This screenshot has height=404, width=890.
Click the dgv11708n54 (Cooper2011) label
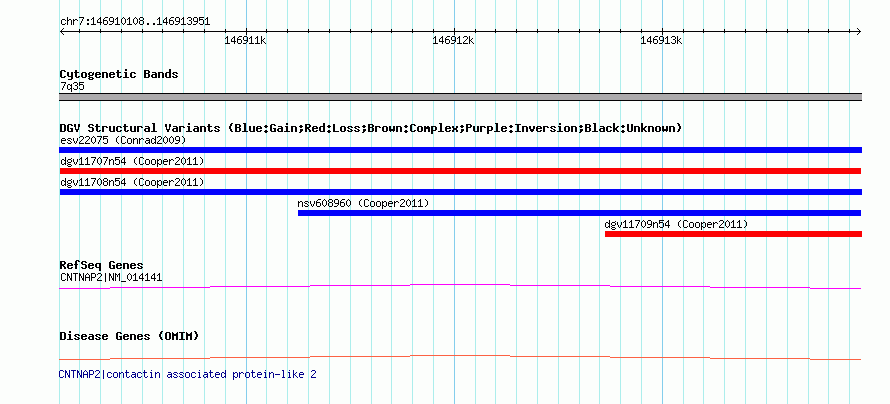click(132, 182)
